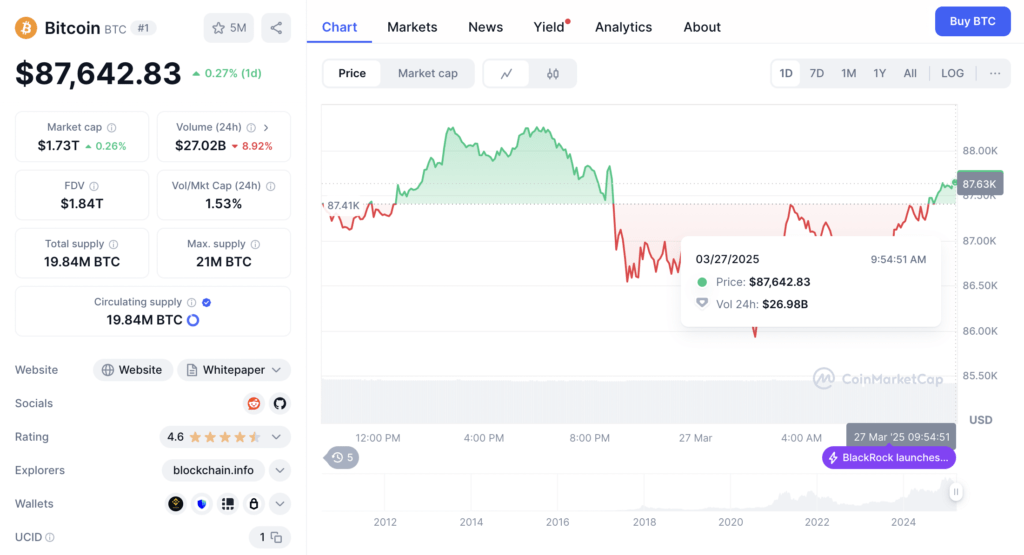This screenshot has width=1024, height=555.
Task: Set chart range to 1Y
Action: click(880, 73)
